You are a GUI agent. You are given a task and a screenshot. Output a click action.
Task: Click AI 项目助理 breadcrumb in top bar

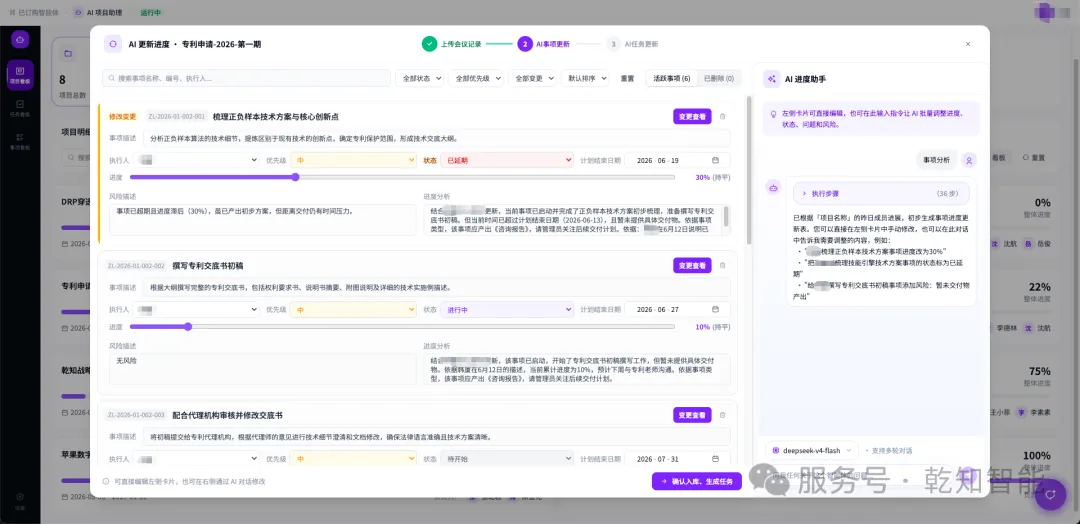click(x=98, y=12)
